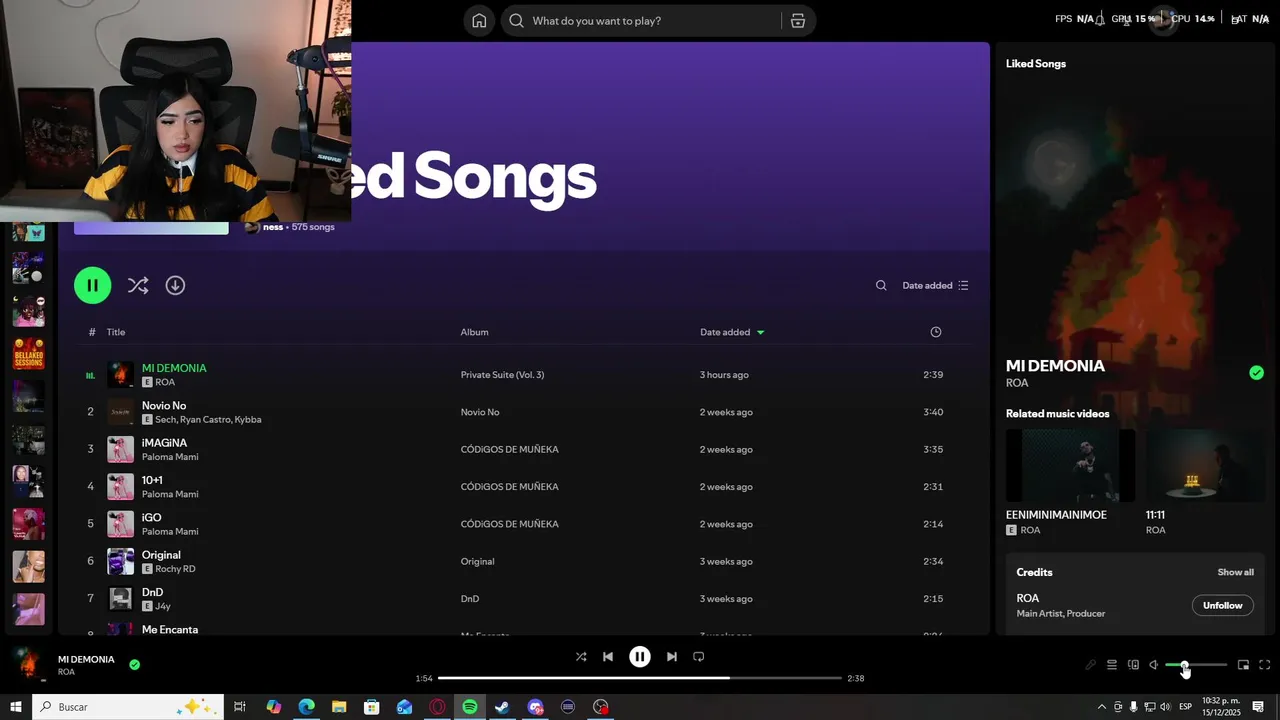Sort by Date added column header

pyautogui.click(x=731, y=332)
